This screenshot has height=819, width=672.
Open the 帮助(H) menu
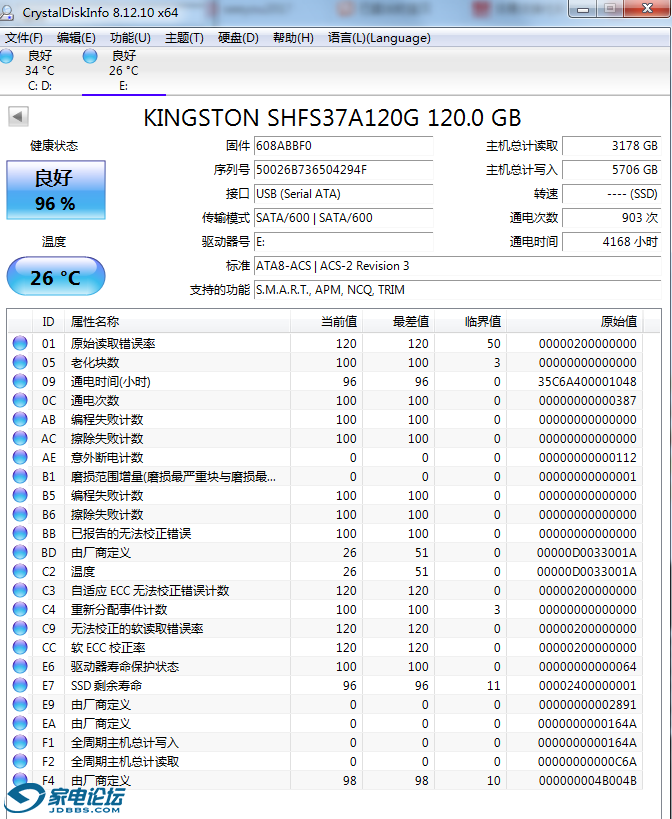click(x=293, y=38)
